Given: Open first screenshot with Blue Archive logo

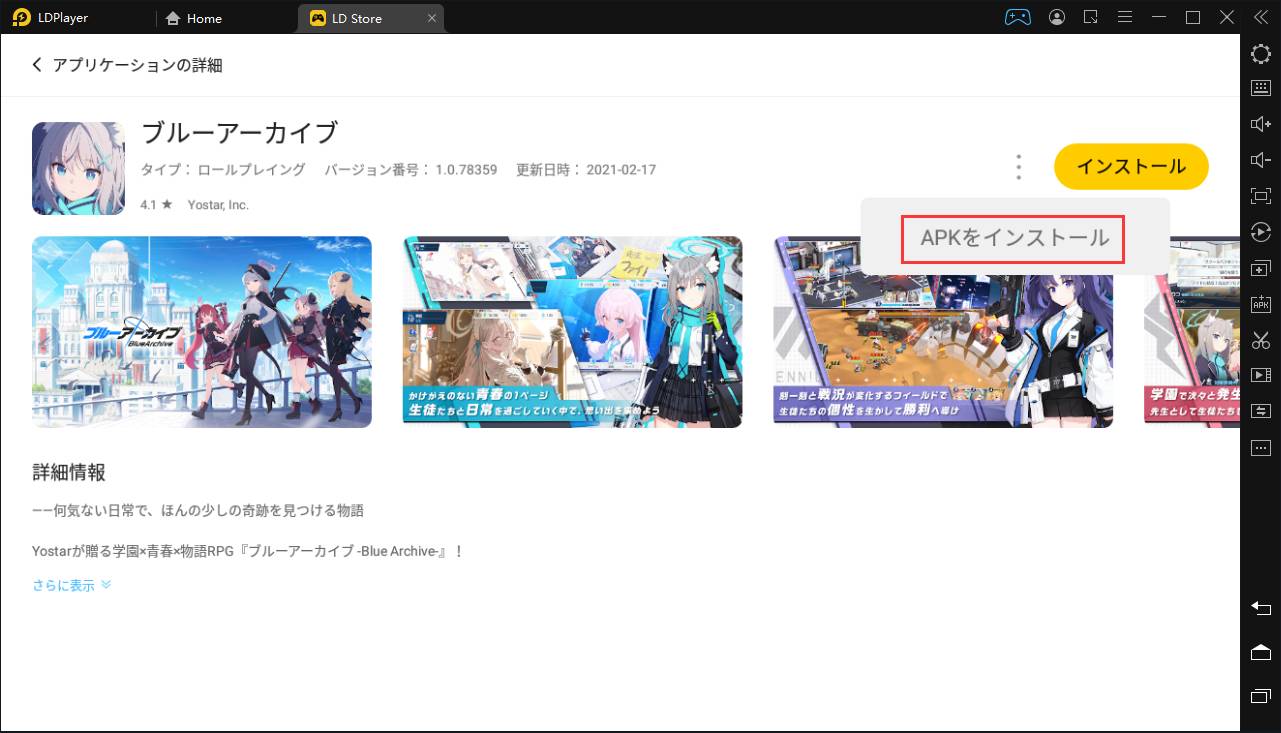Looking at the screenshot, I should 202,332.
